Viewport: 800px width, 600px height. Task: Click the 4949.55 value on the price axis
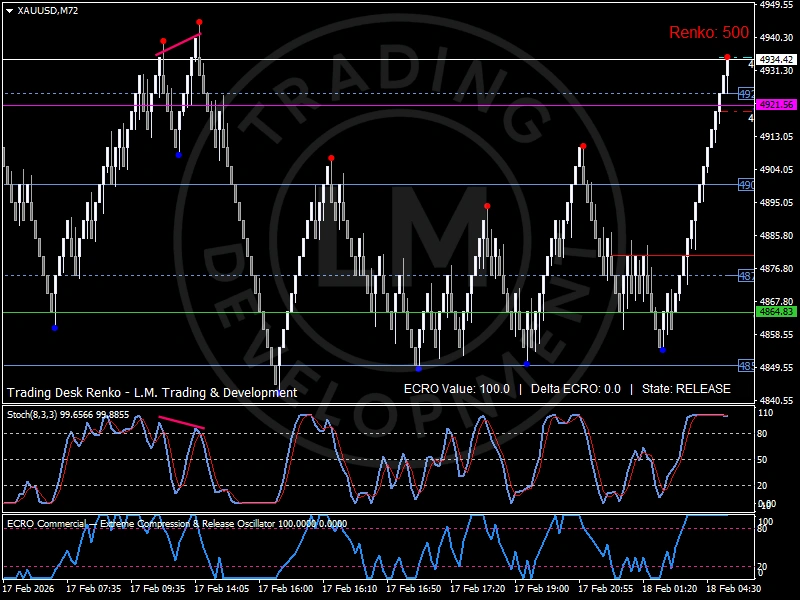click(x=776, y=5)
